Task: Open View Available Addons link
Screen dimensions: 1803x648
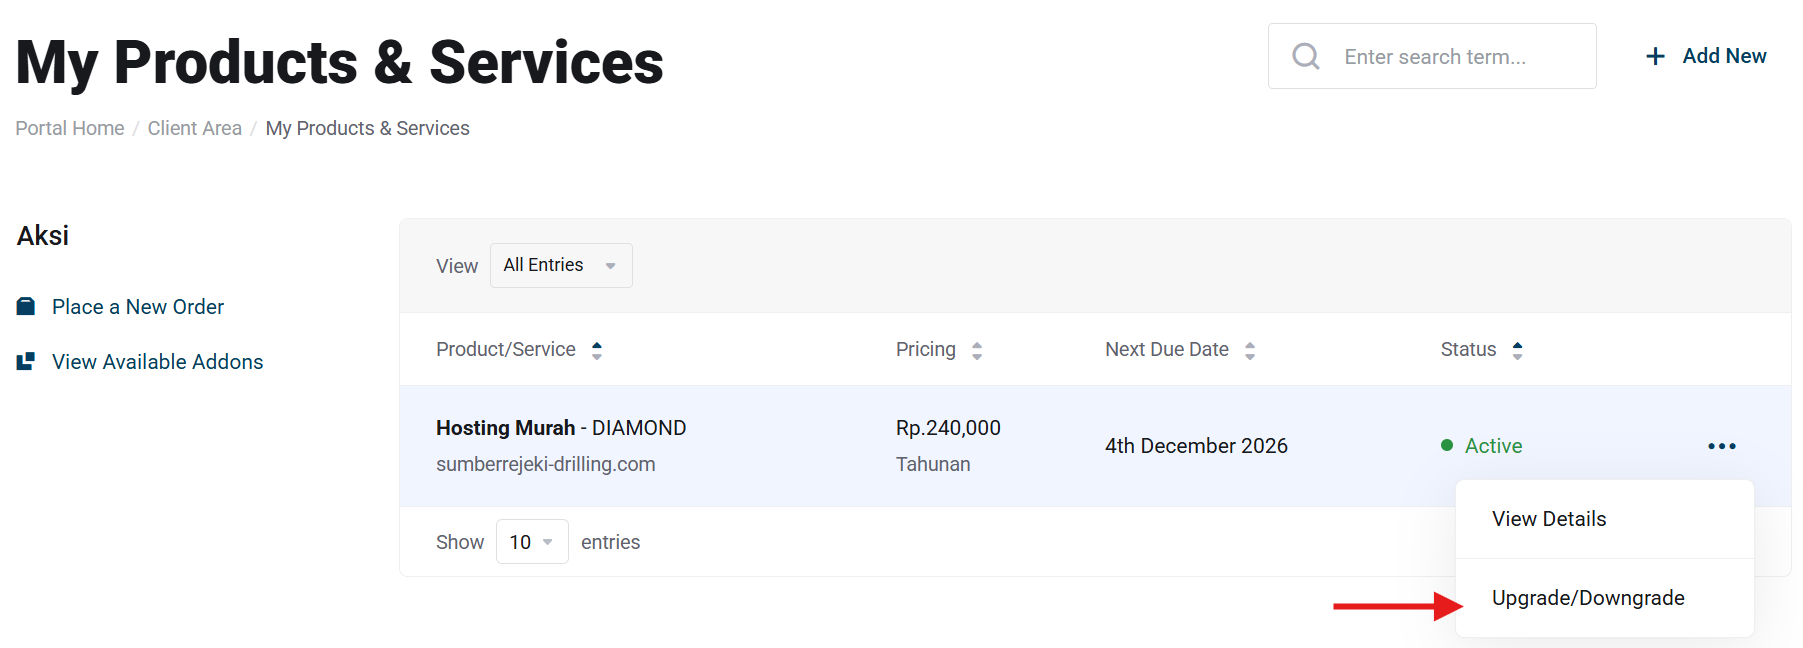Action: [157, 362]
